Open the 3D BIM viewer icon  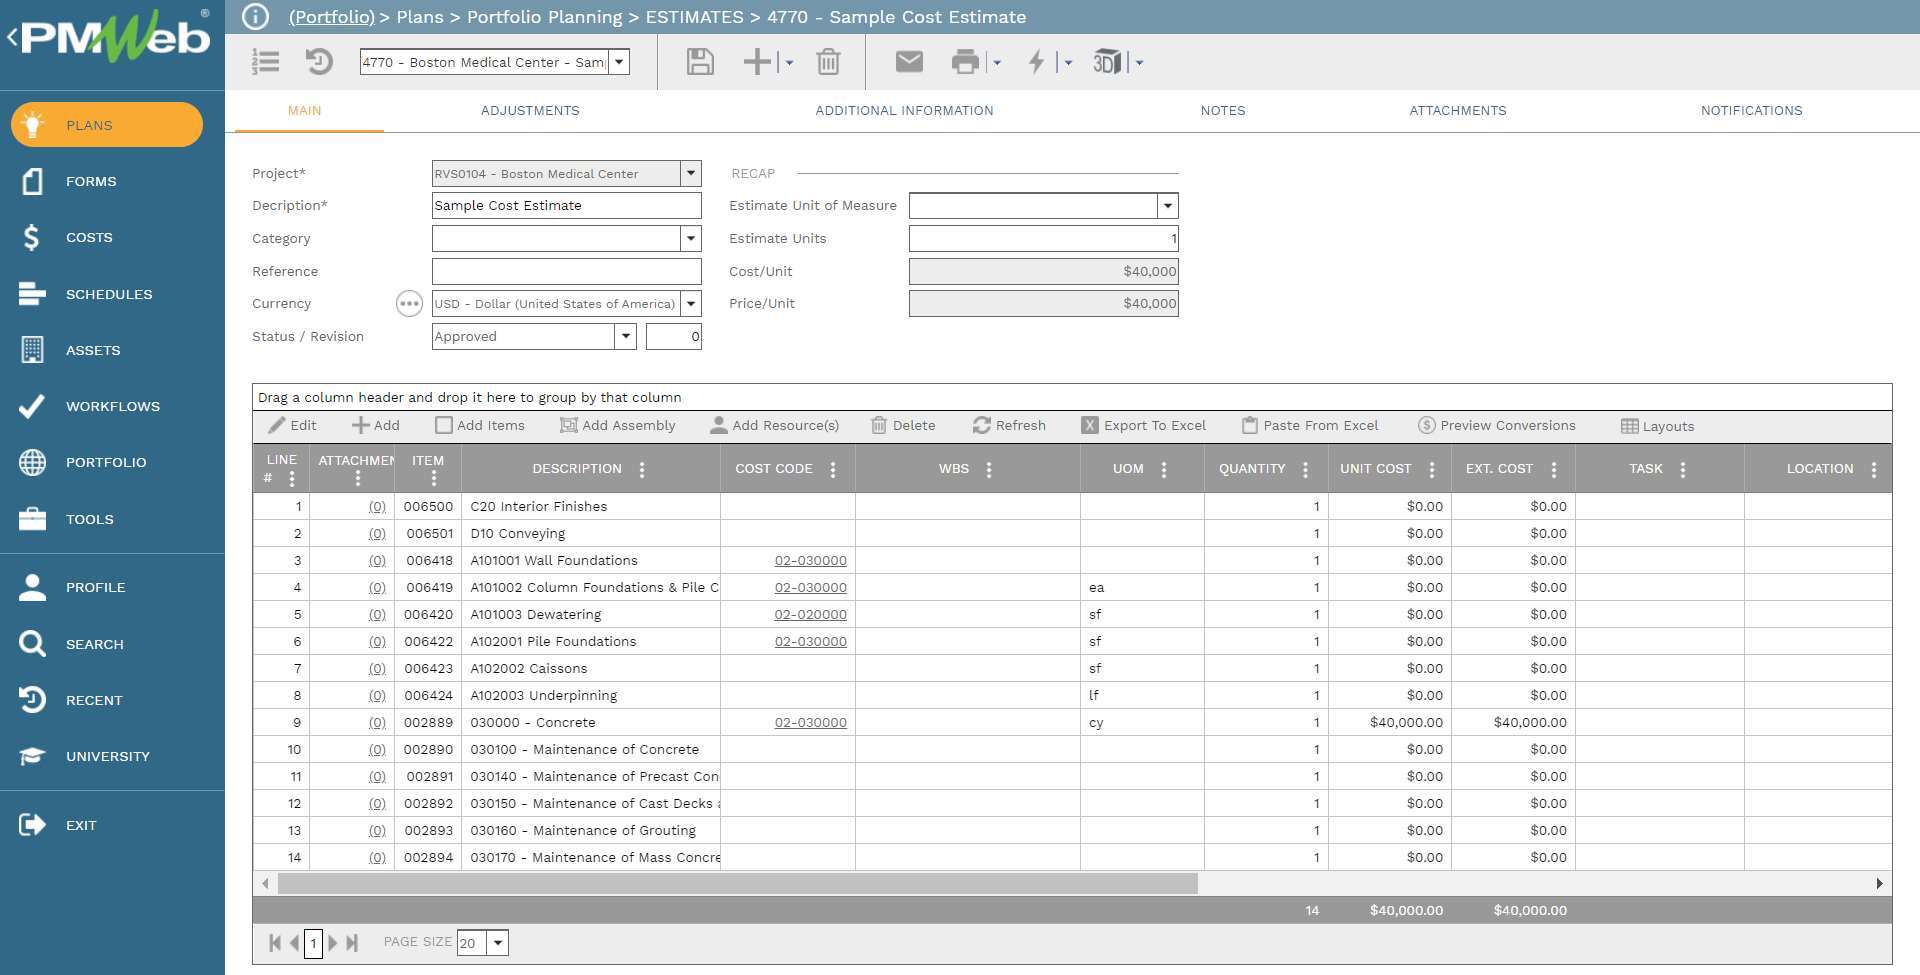(1108, 62)
